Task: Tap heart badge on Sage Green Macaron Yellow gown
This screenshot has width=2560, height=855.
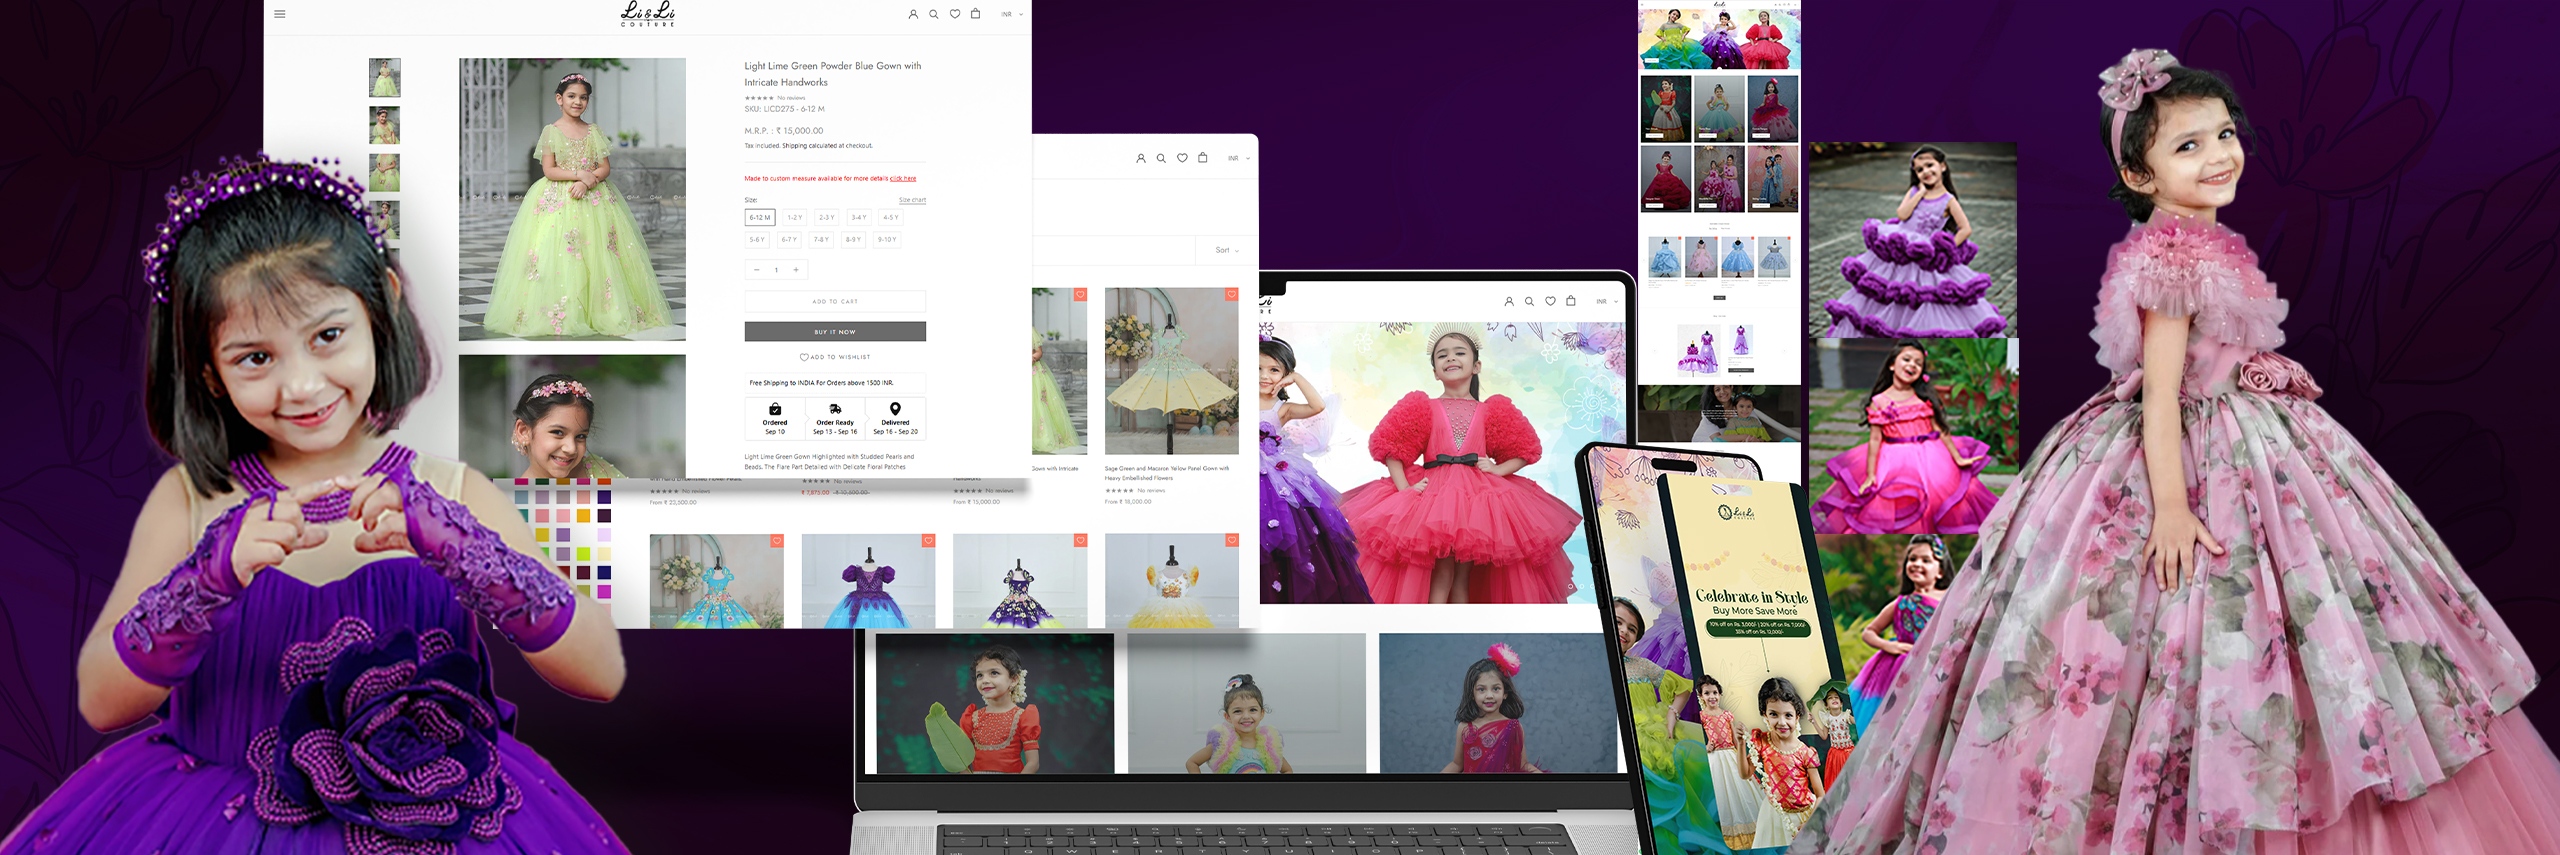Action: (x=1231, y=295)
